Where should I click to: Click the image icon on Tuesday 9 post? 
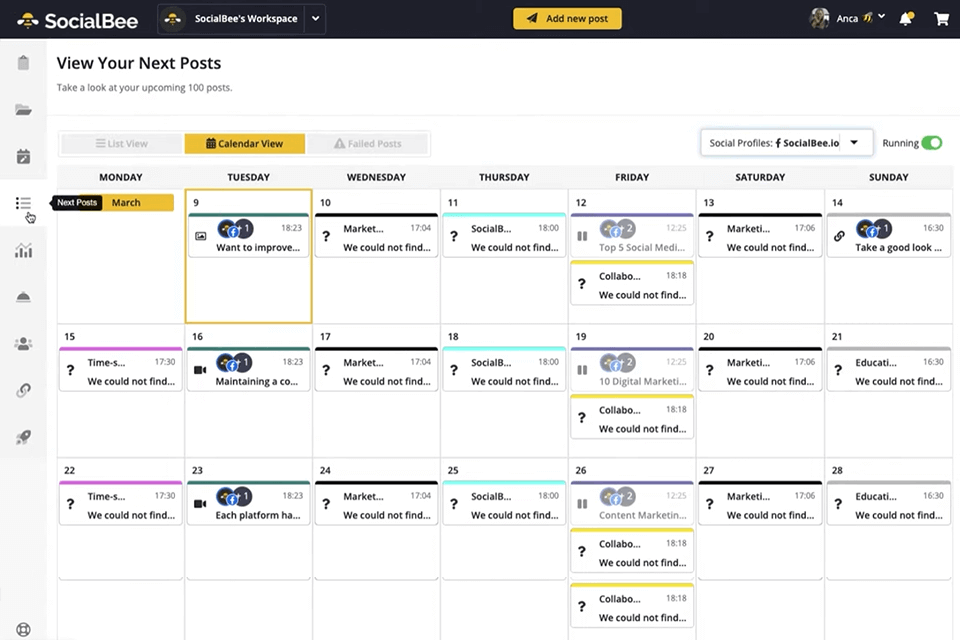coord(200,236)
